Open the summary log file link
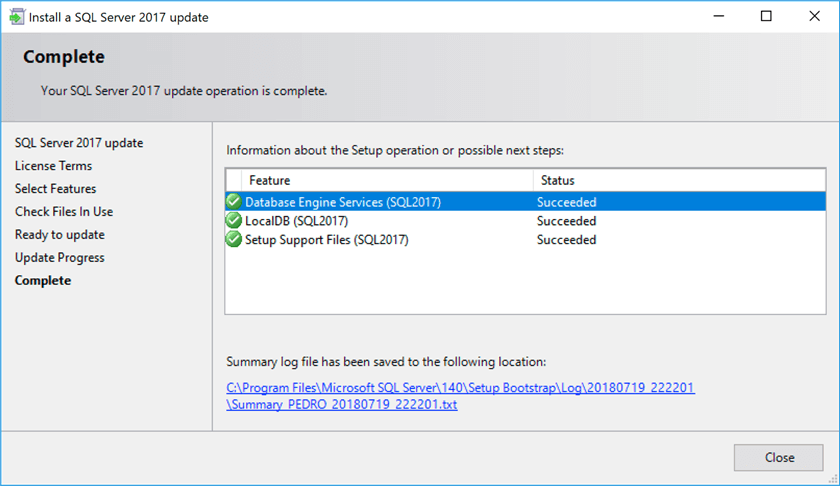Viewport: 840px width, 486px height. [x=460, y=387]
